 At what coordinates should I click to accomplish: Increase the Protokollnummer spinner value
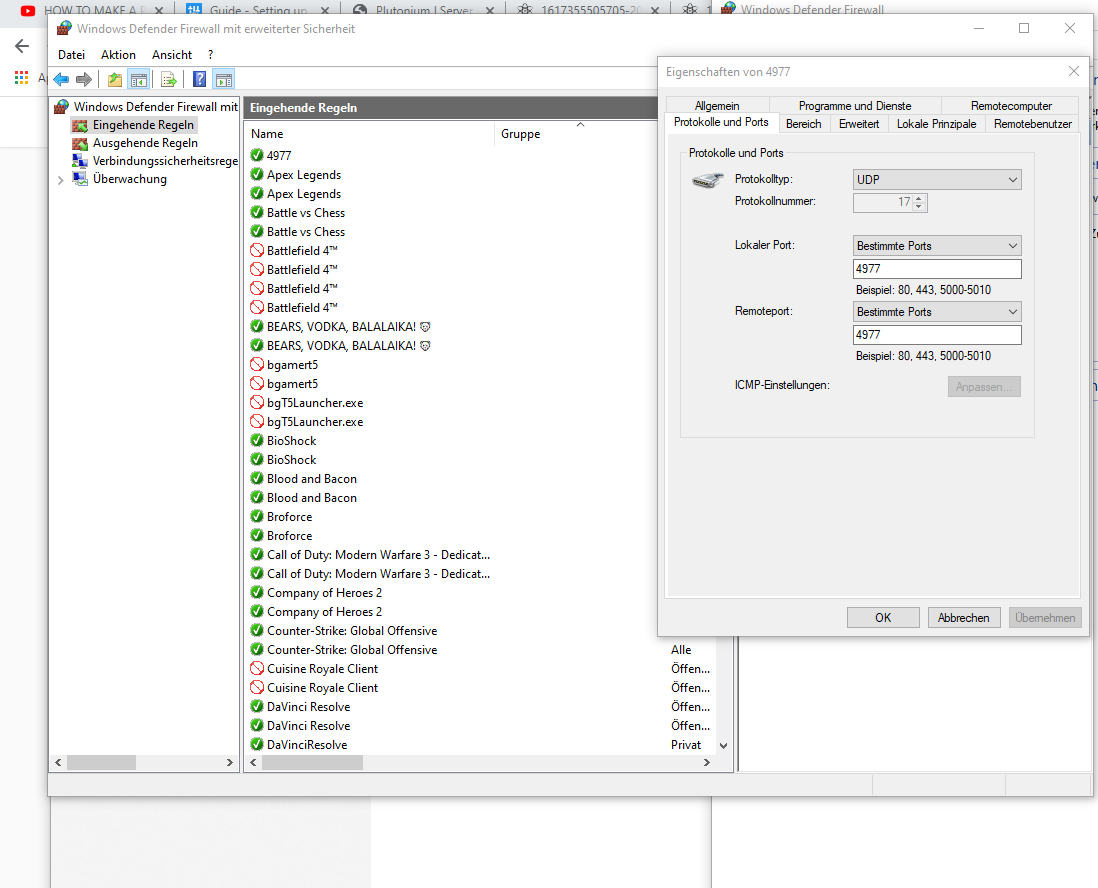(919, 198)
